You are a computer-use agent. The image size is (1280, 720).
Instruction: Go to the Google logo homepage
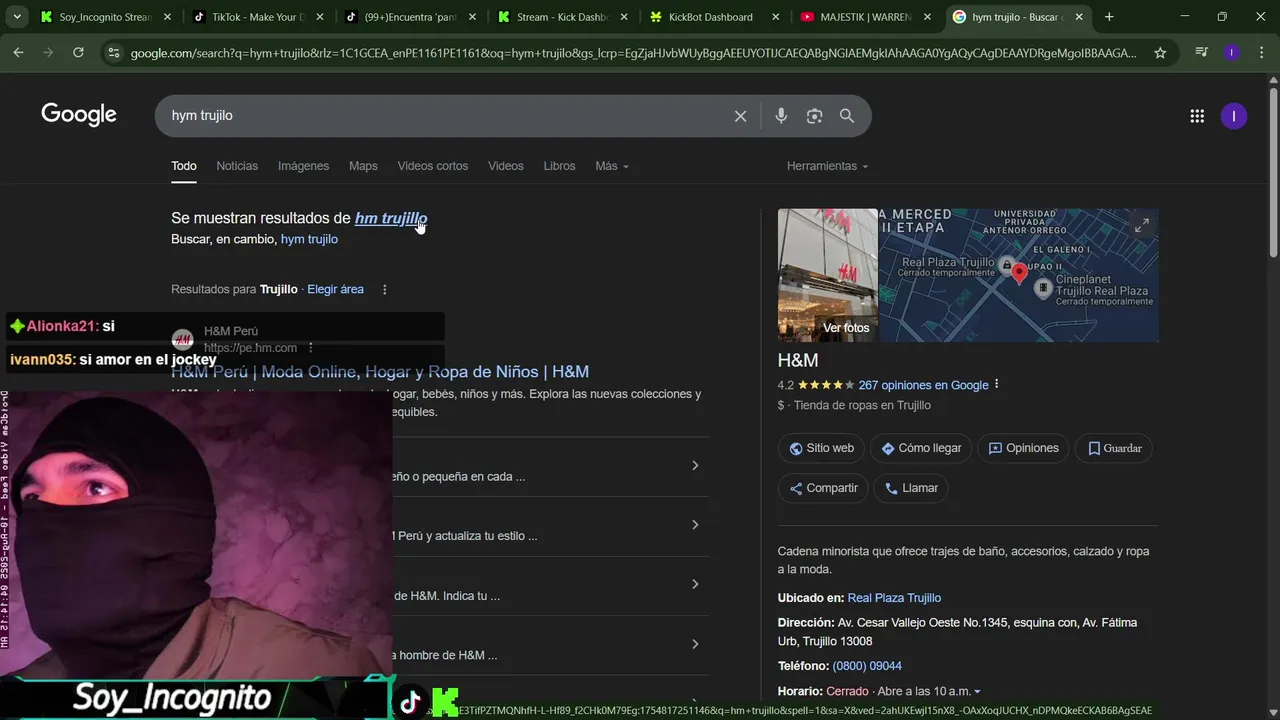(79, 115)
